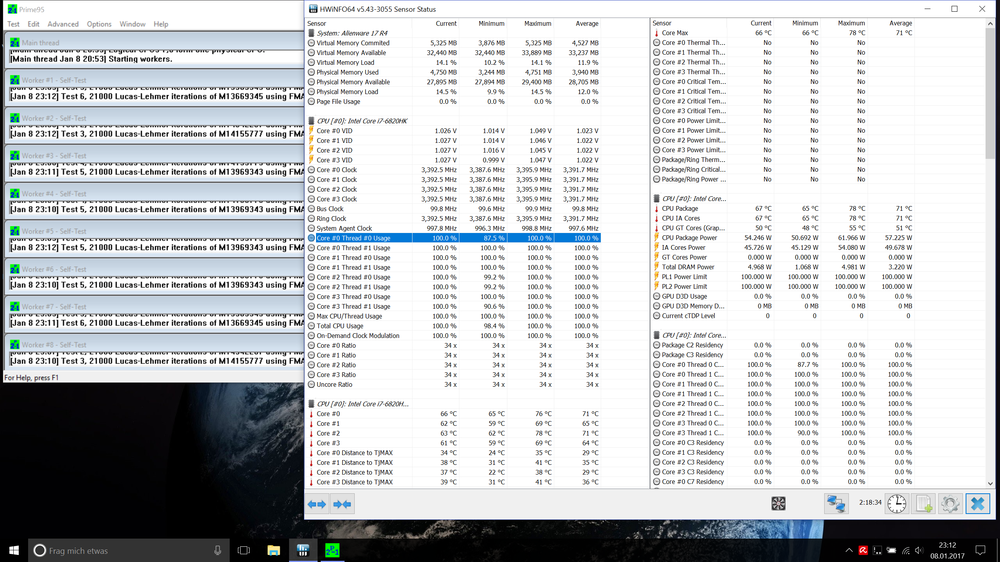Open the Advanced menu in Prime95

pos(62,24)
